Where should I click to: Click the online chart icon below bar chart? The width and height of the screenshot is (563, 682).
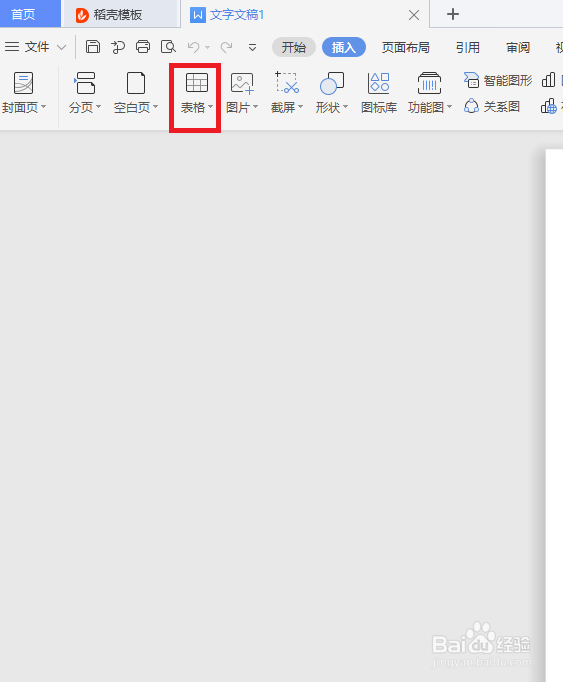549,106
